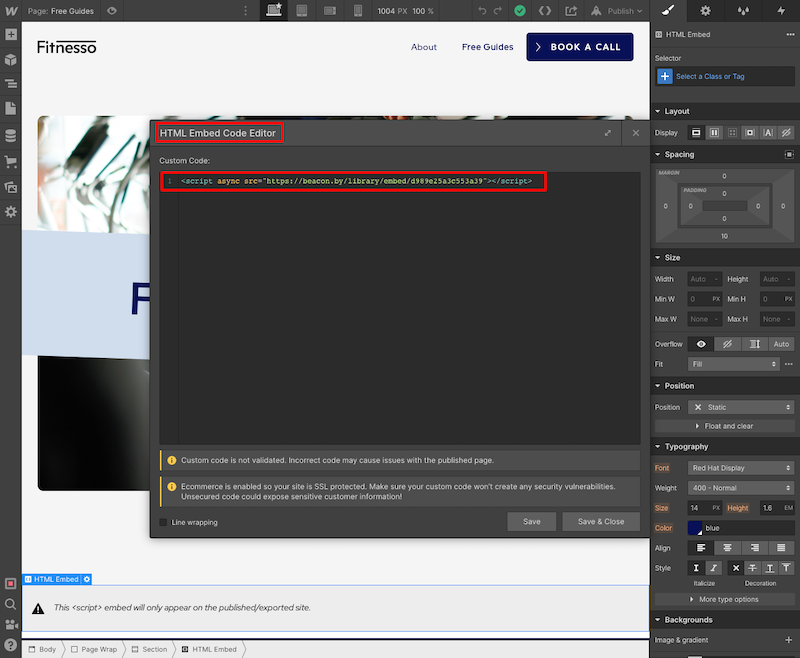
Task: Open the Ecommerce cart panel
Action: (x=11, y=162)
